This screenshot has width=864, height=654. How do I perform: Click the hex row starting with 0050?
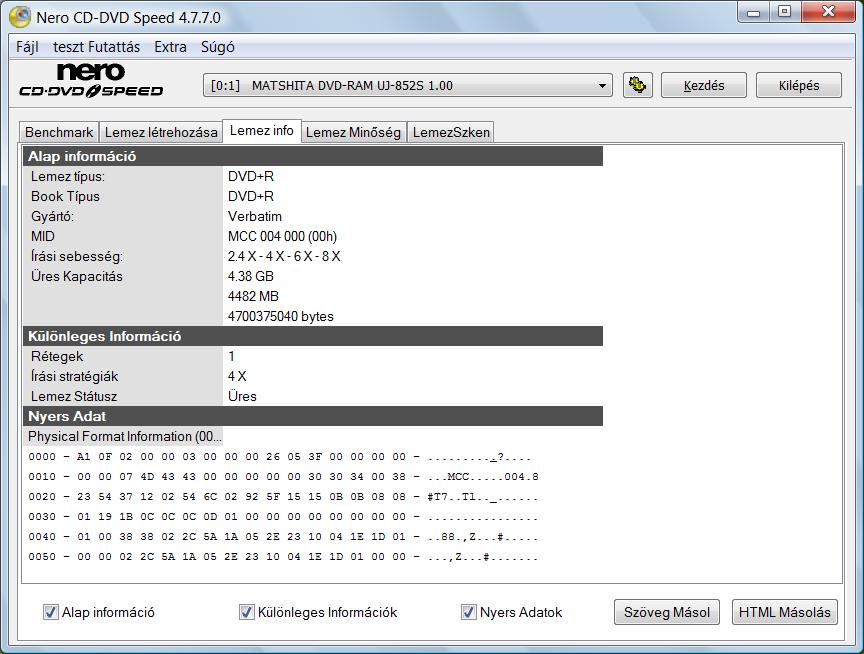coord(283,556)
